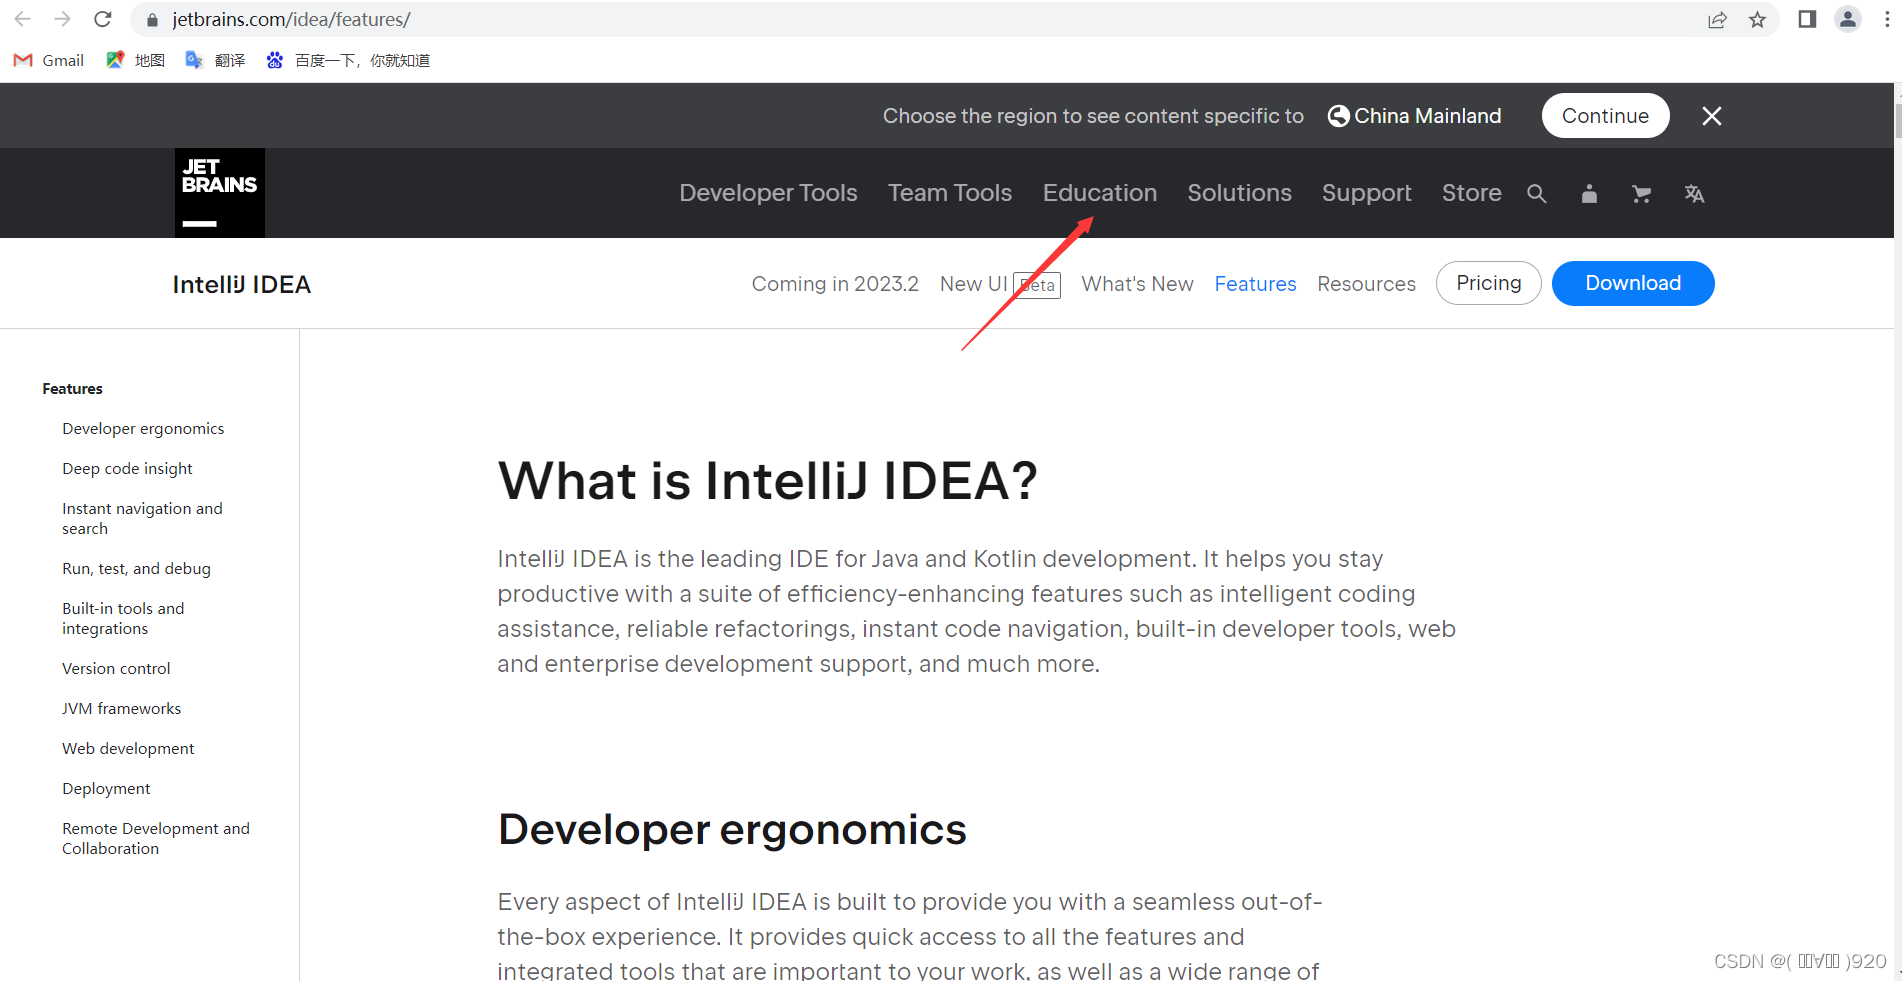The width and height of the screenshot is (1902, 981).
Task: Open Education menu
Action: (1100, 193)
